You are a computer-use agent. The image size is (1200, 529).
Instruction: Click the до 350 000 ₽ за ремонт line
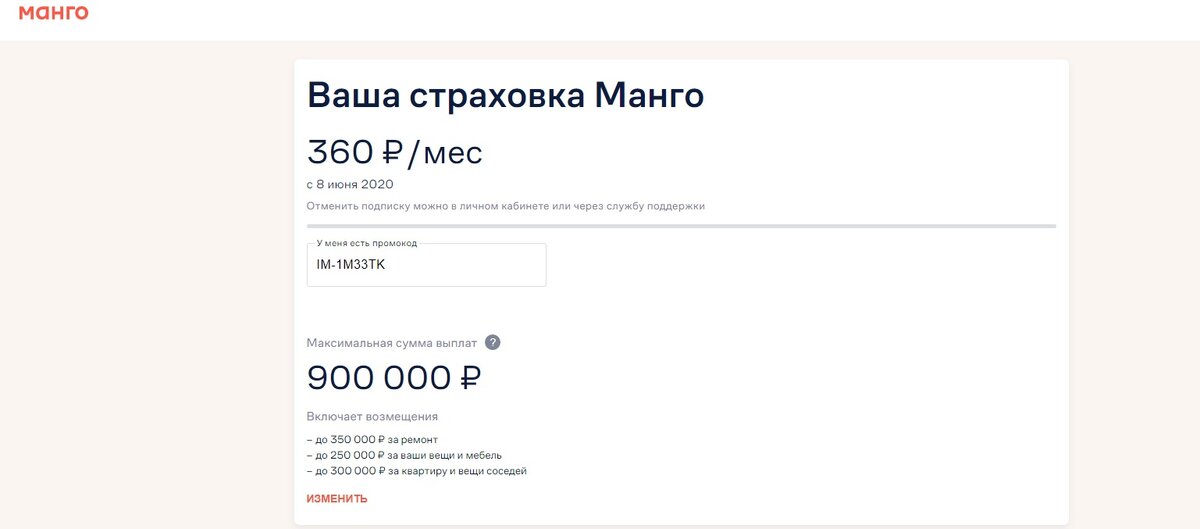(372, 440)
